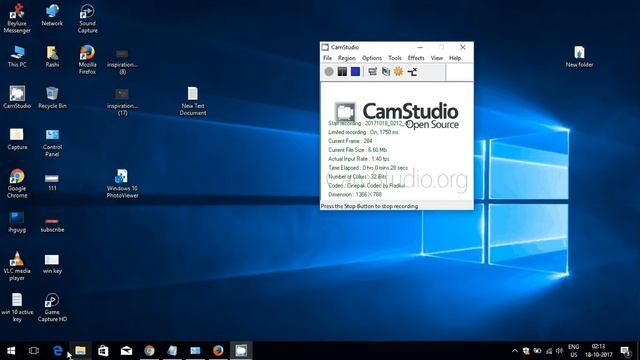Select the ihguyg desktop file
Image resolution: width=640 pixels, height=360 pixels.
click(x=17, y=222)
